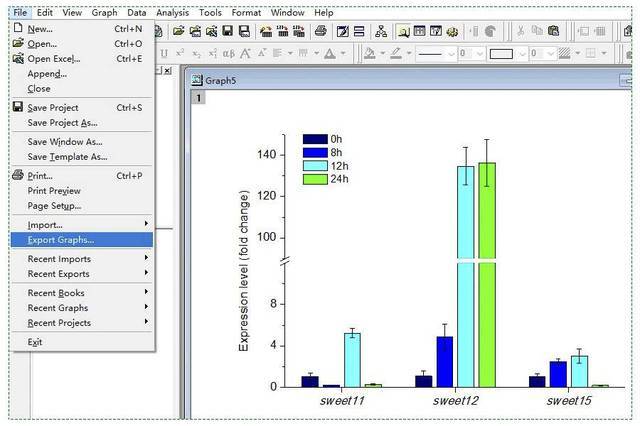Click the Code Builder toolbar icon
640x426 pixels.
436,31
